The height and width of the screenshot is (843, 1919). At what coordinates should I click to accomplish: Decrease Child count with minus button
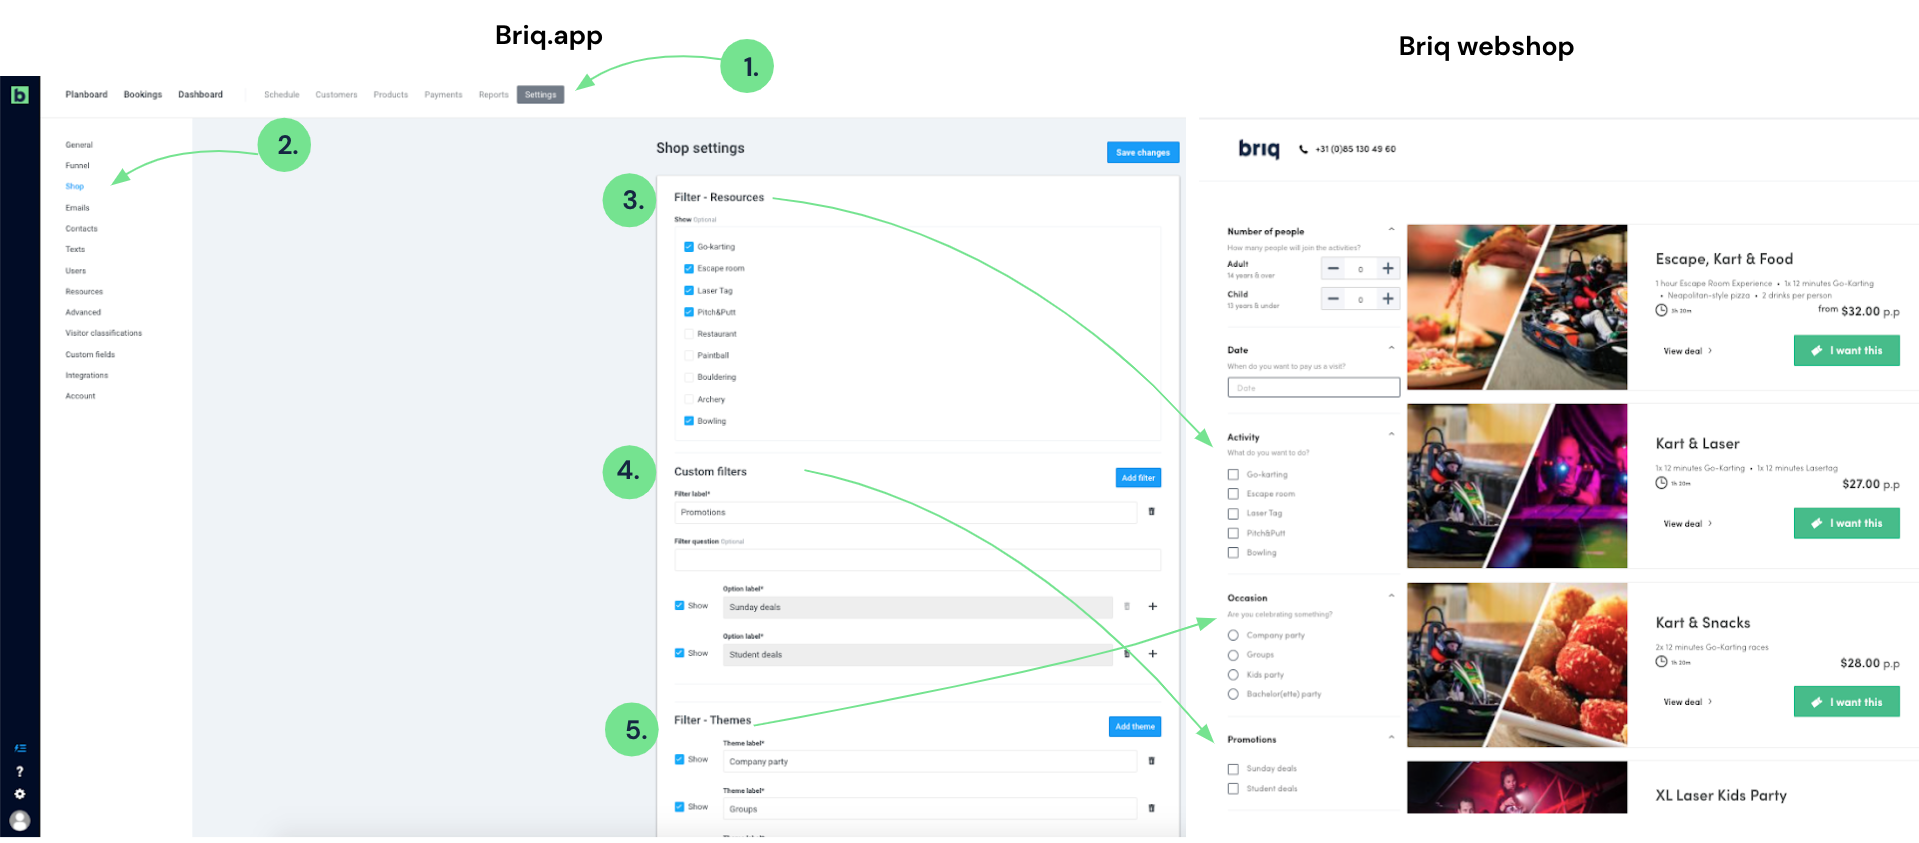click(1333, 298)
